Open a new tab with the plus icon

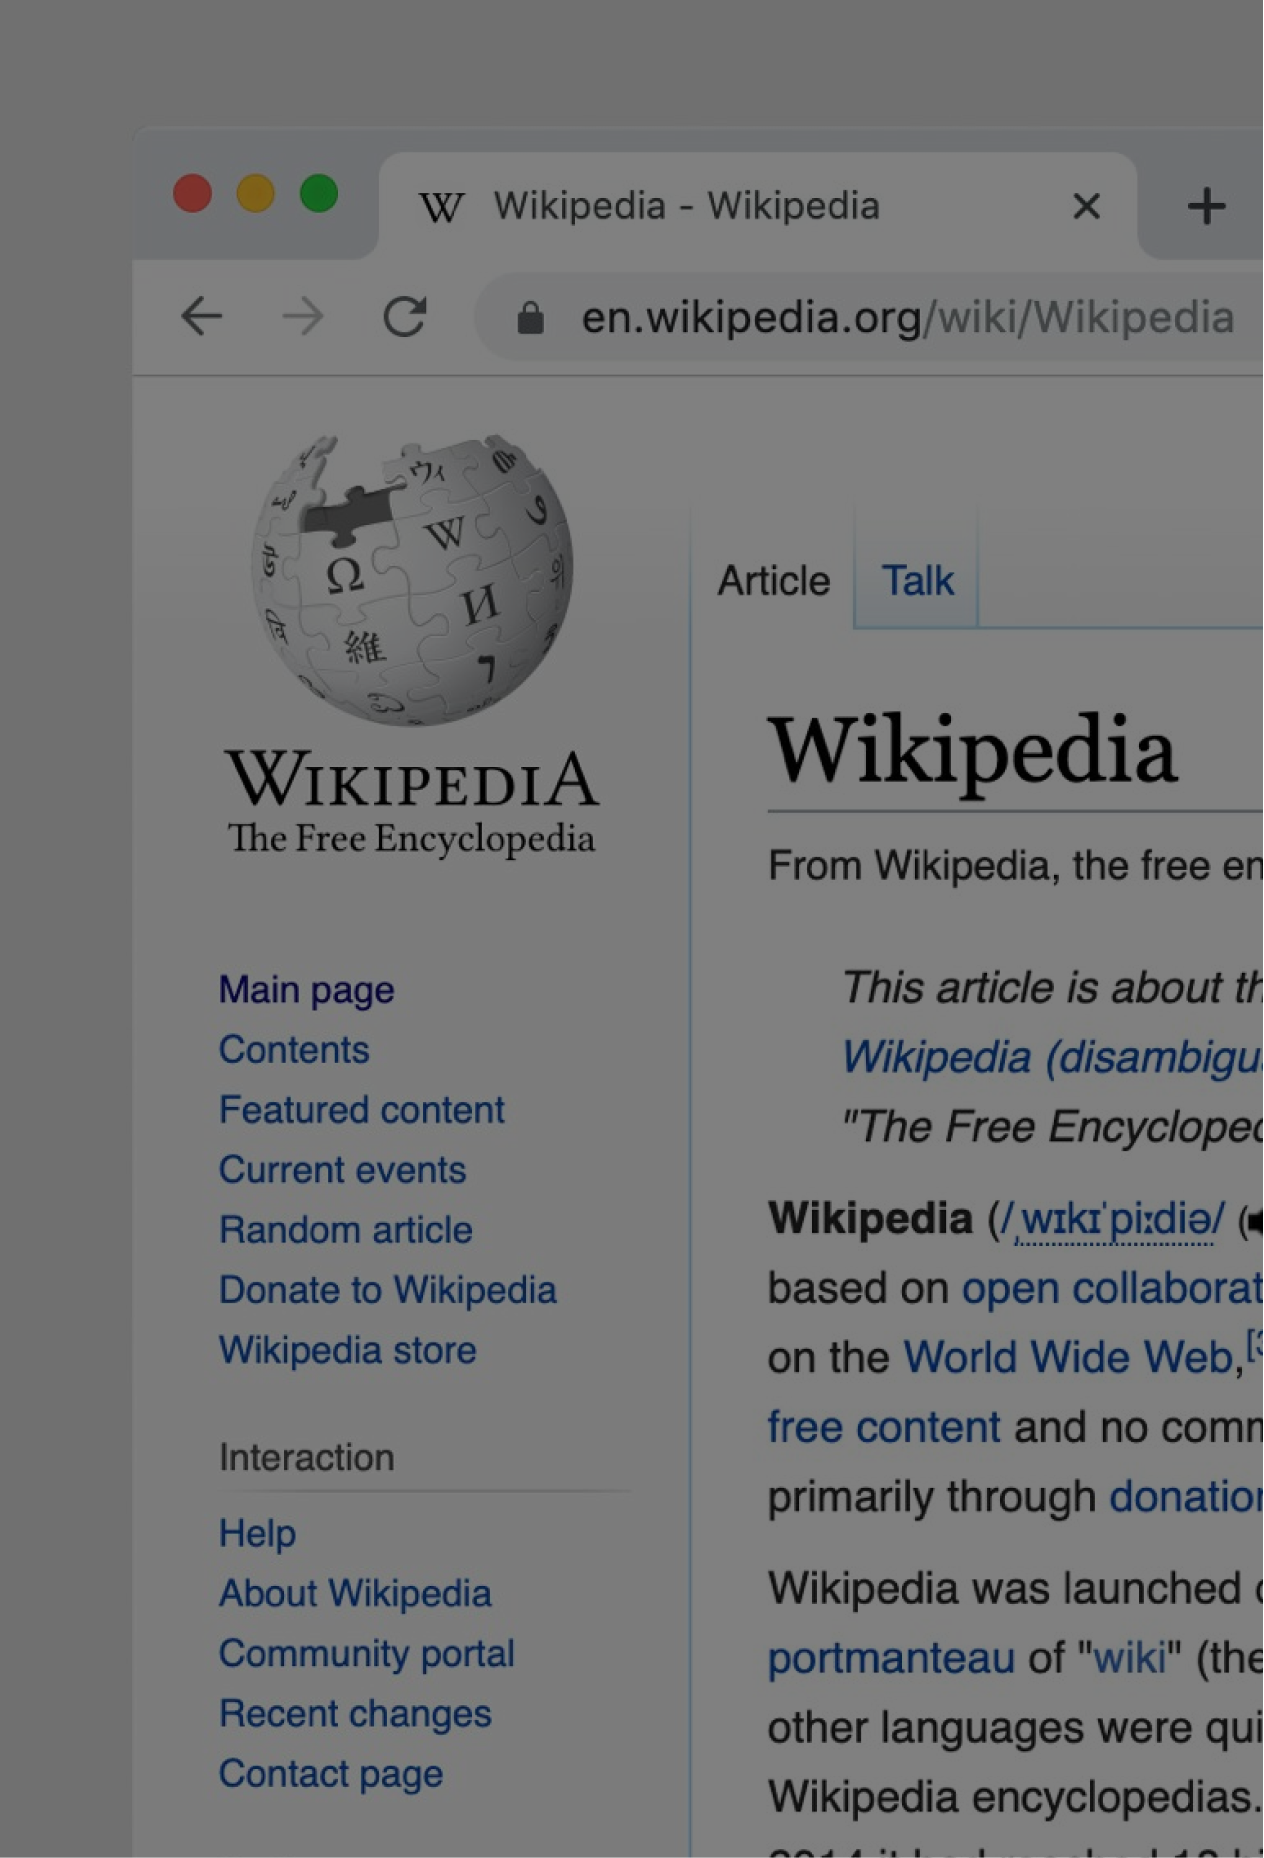point(1206,206)
